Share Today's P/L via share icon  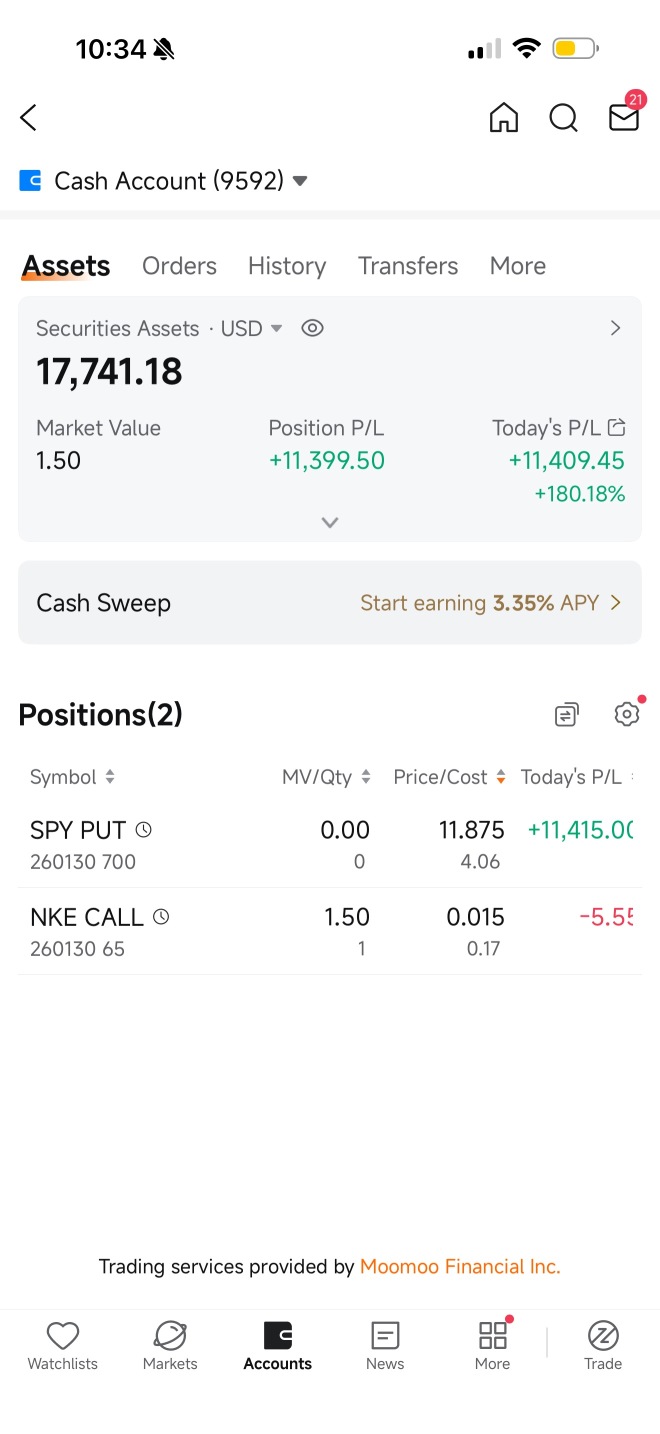click(x=617, y=428)
